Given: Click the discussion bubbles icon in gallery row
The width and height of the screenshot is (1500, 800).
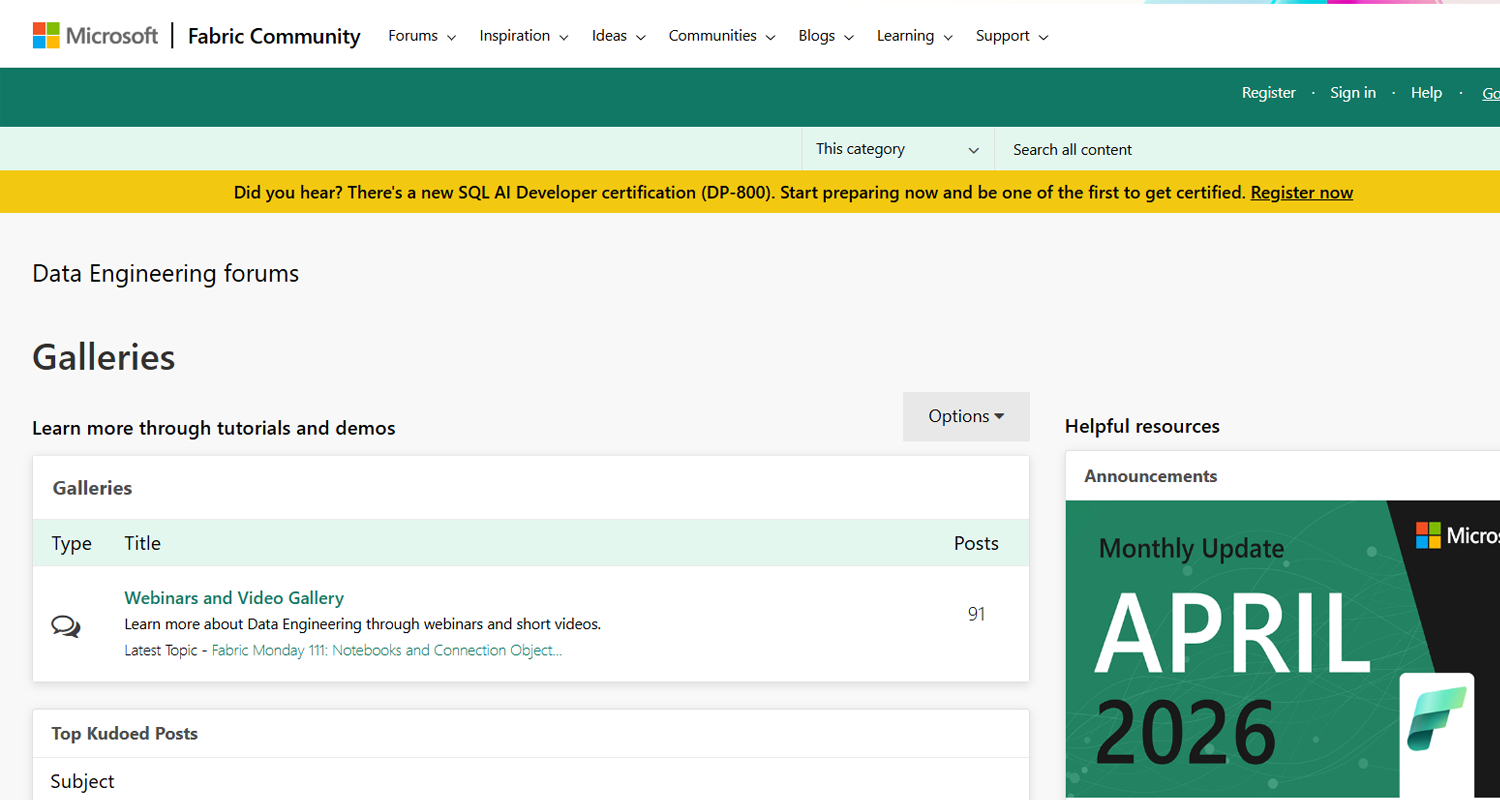Looking at the screenshot, I should point(66,627).
